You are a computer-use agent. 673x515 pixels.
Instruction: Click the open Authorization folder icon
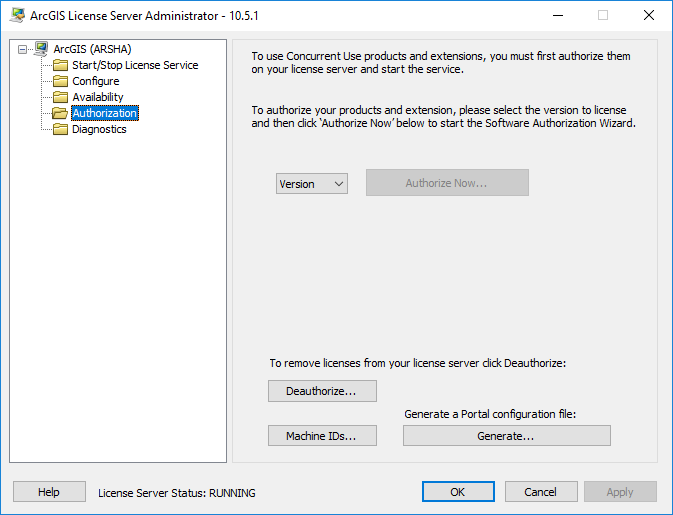click(60, 113)
